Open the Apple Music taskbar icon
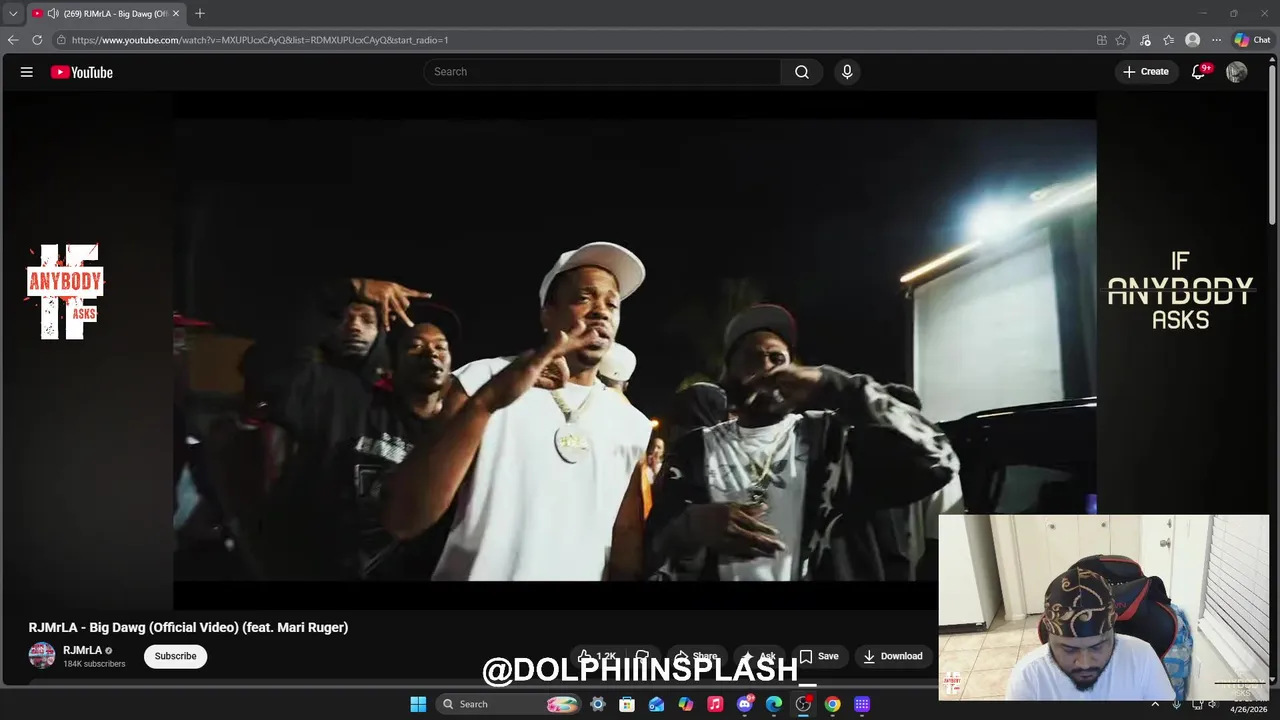The image size is (1280, 720). tap(715, 704)
